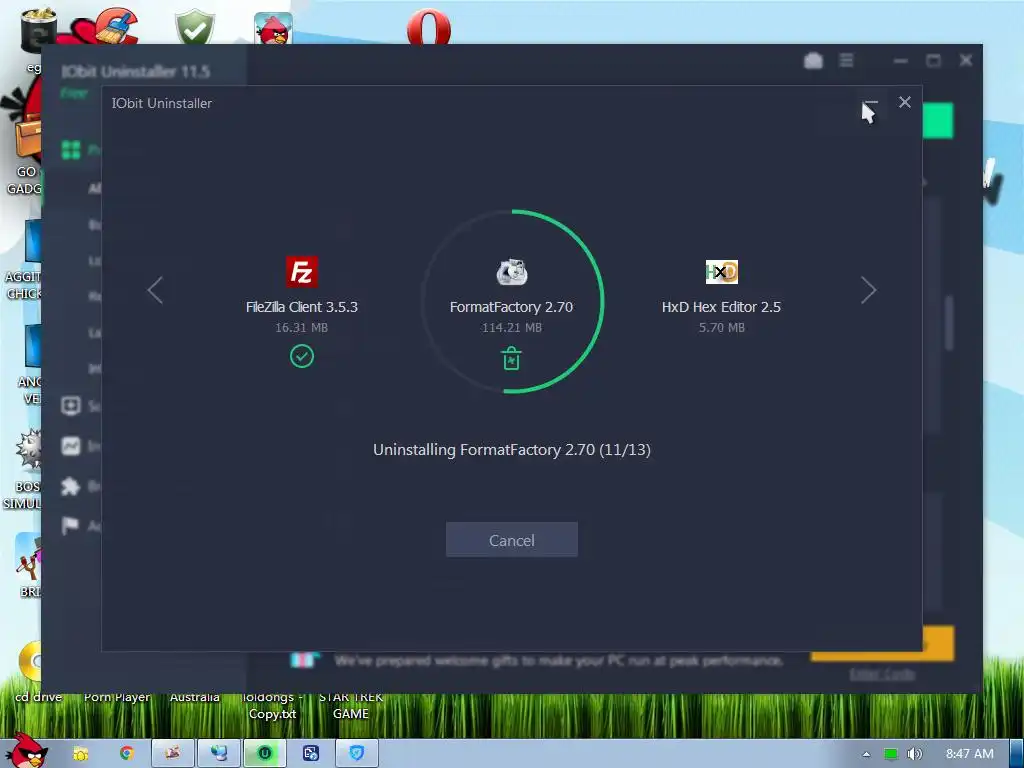This screenshot has width=1024, height=768.
Task: Click the HxD Hex Editor icon
Action: pyautogui.click(x=722, y=272)
